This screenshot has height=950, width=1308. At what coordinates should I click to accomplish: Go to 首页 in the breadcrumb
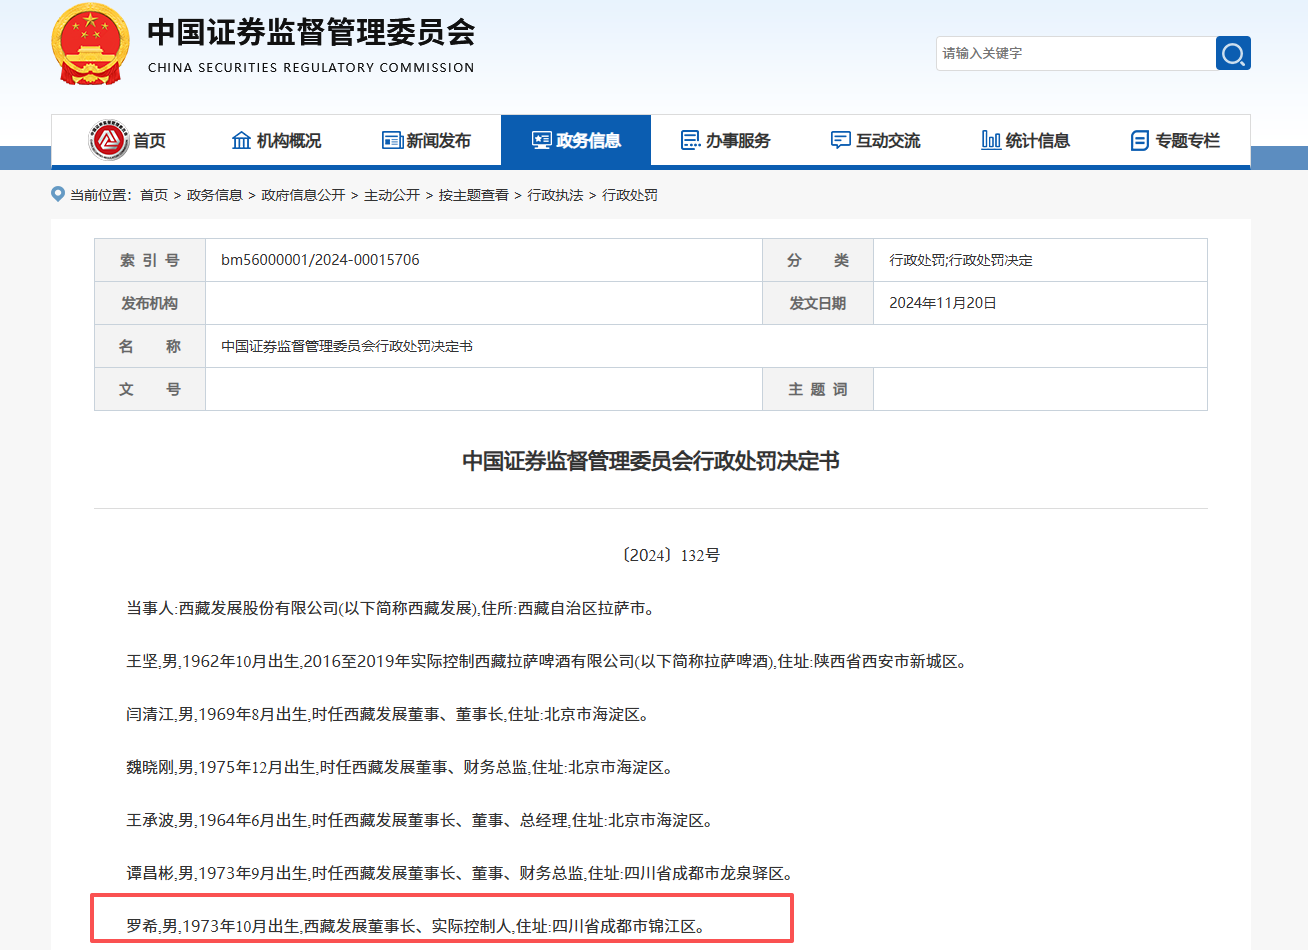point(154,195)
